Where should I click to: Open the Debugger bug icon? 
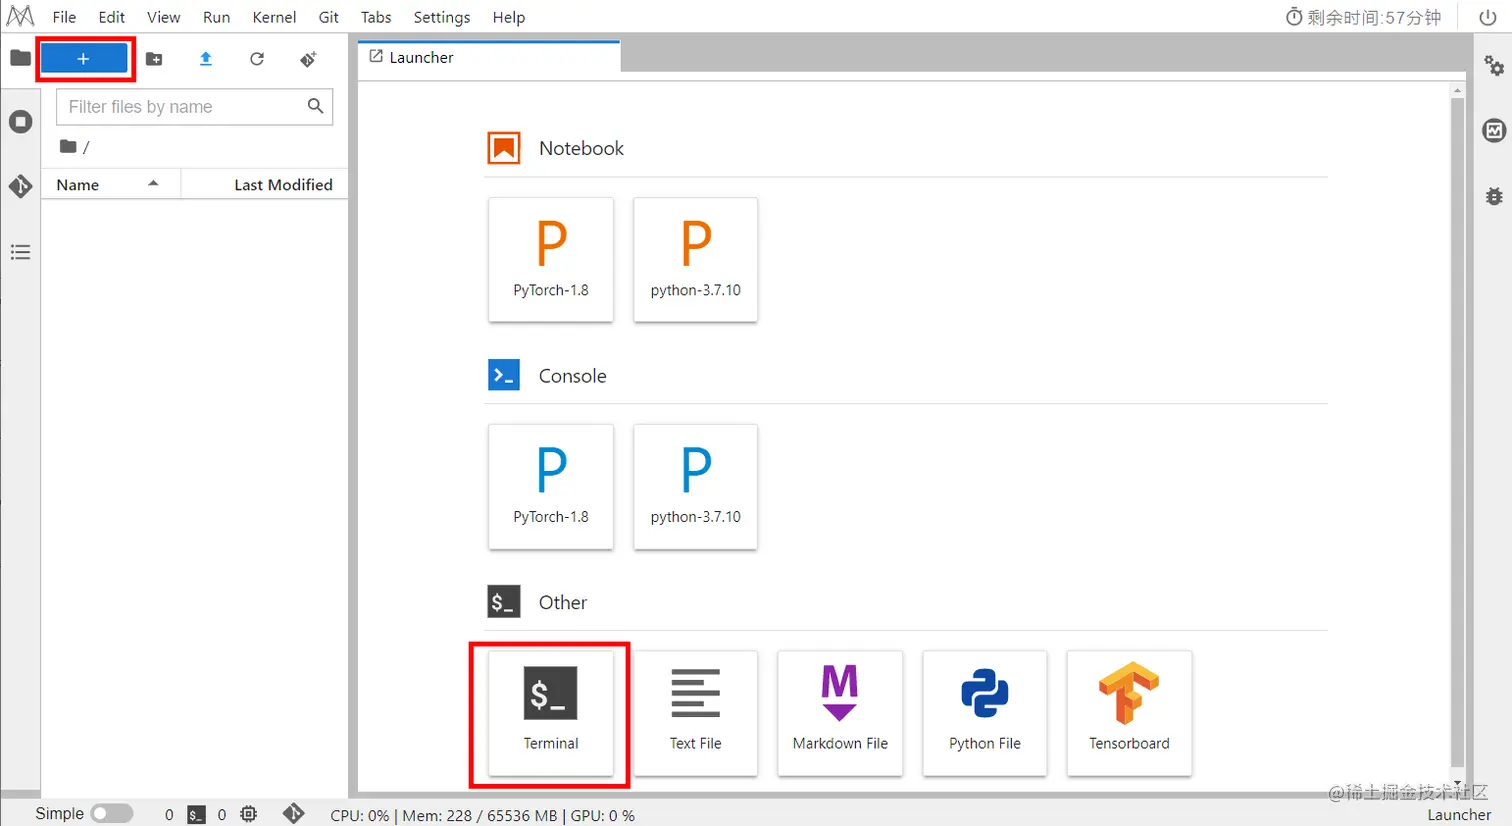point(1494,196)
